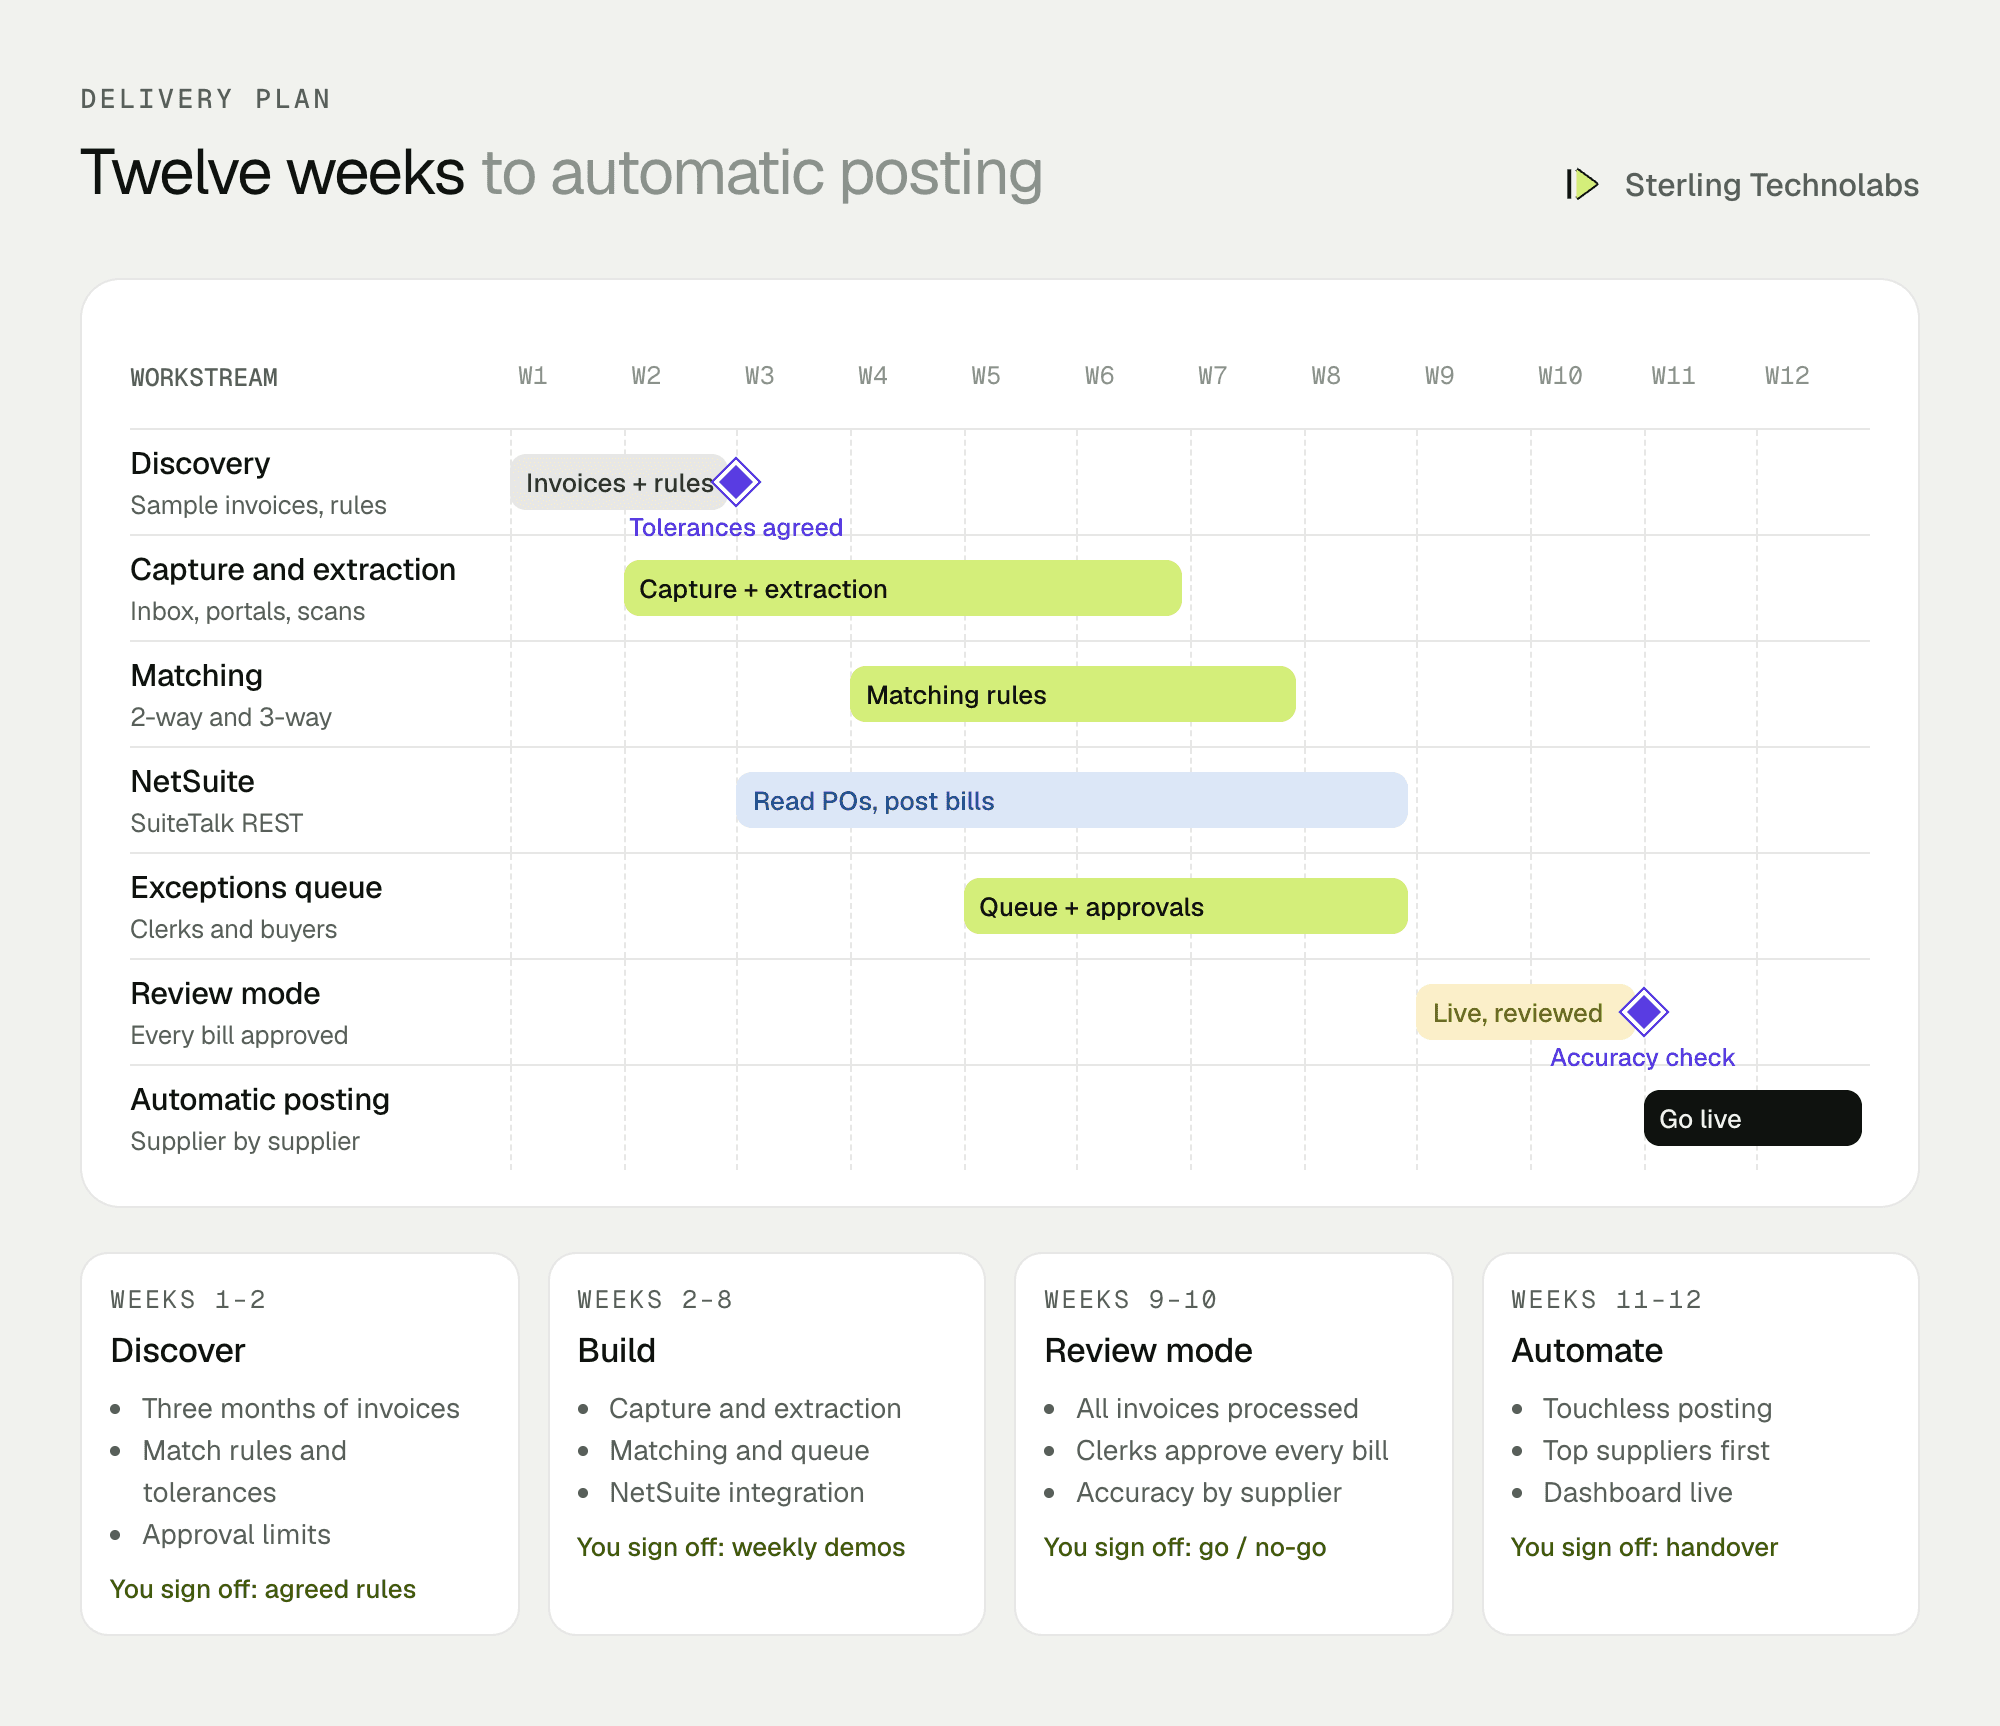This screenshot has width=2000, height=1726.
Task: Click the SuiteTalk REST subtitle
Action: tap(217, 823)
